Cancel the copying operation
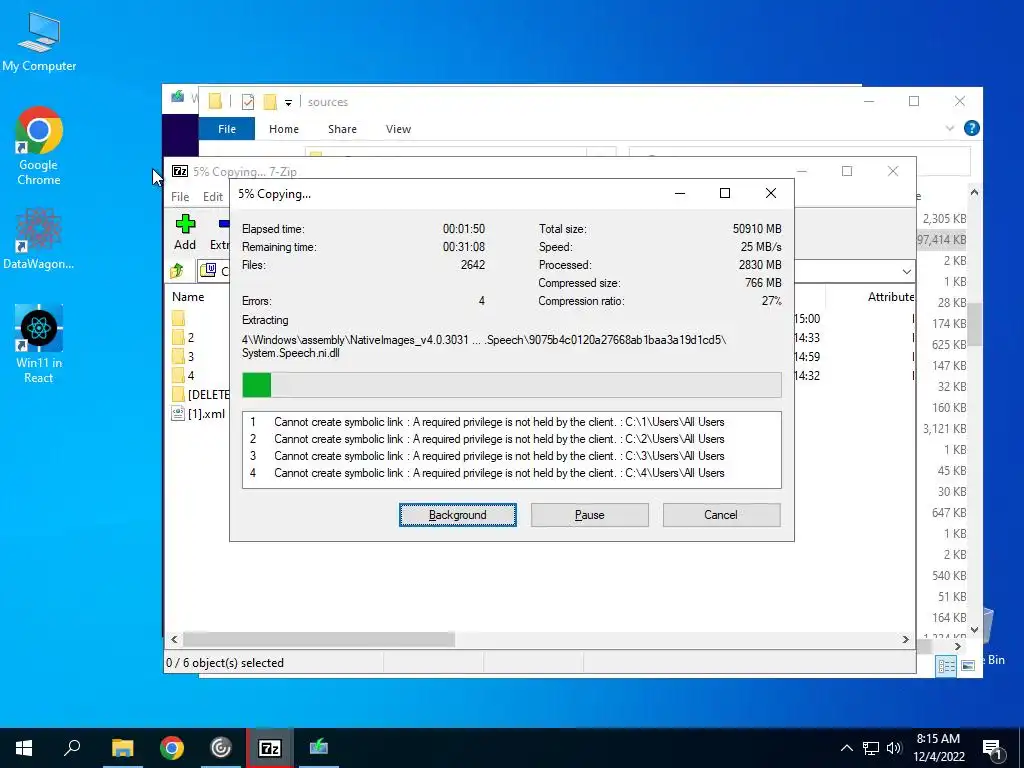Screen dimensions: 1024x768 click(x=721, y=515)
